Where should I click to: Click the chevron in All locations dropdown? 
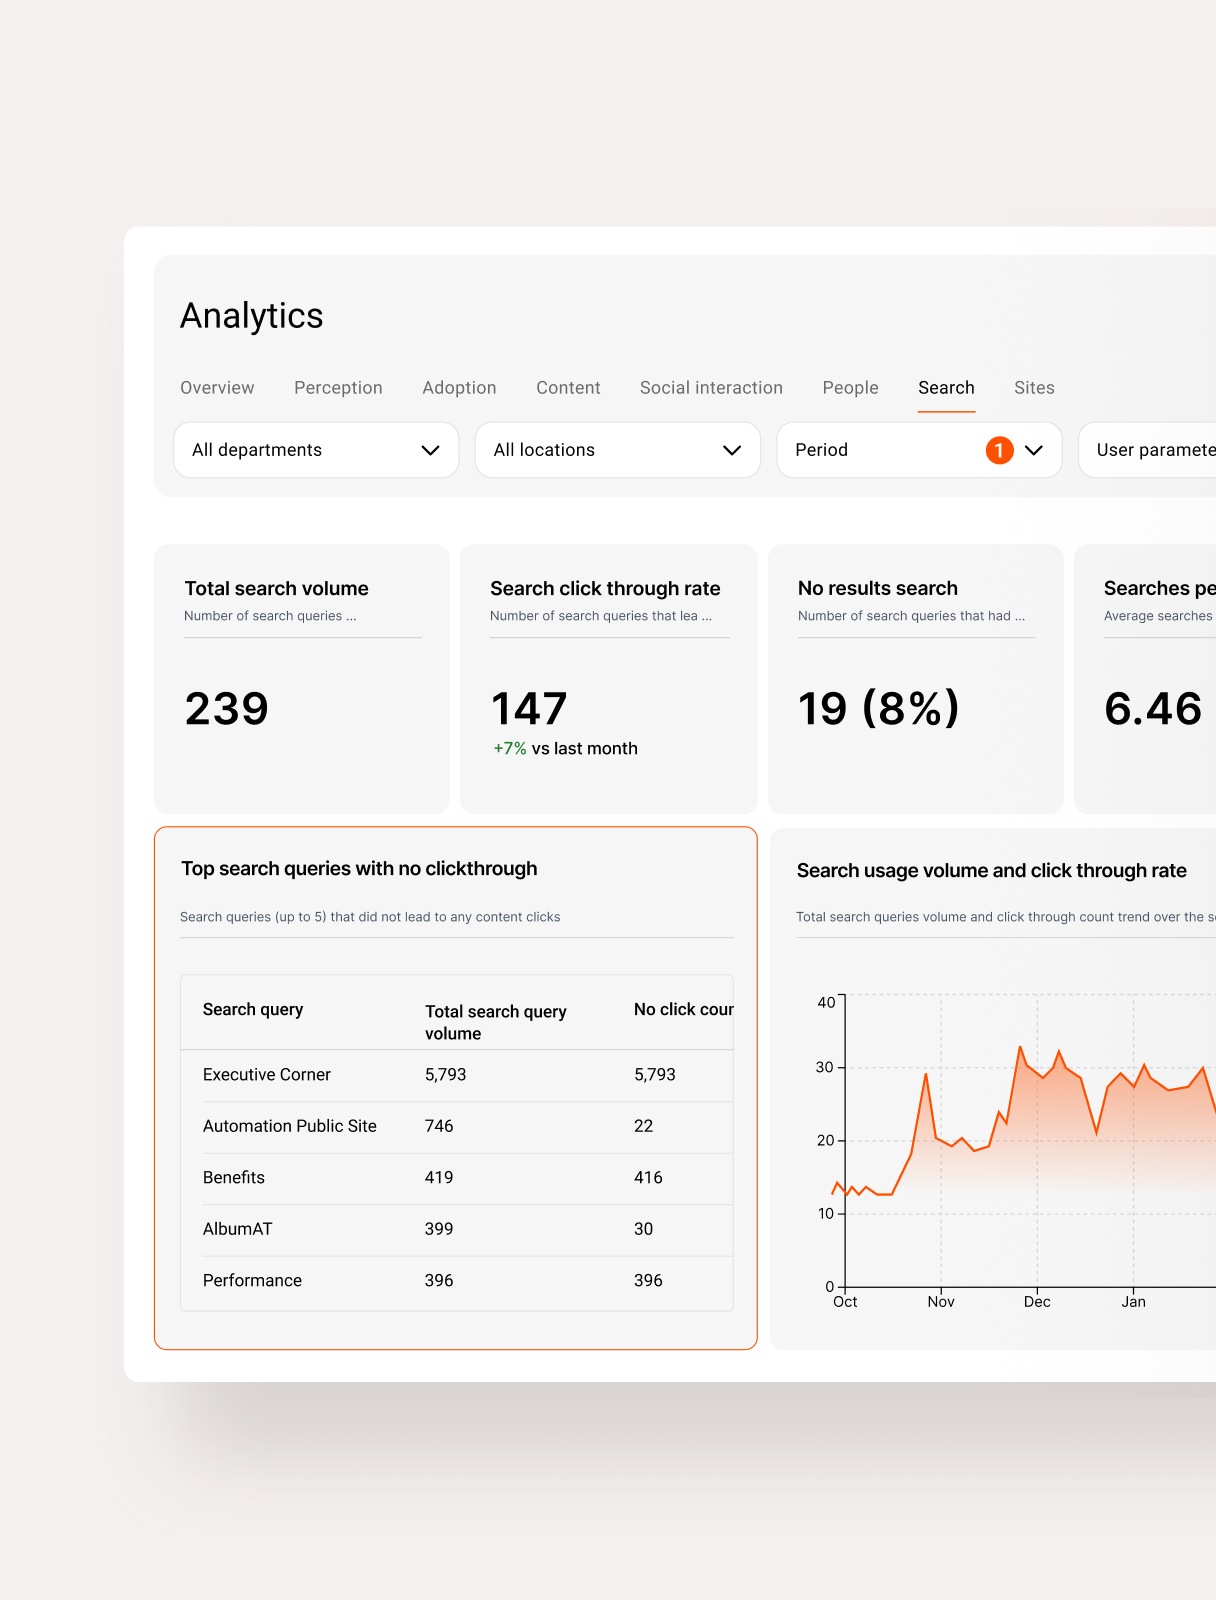point(732,450)
